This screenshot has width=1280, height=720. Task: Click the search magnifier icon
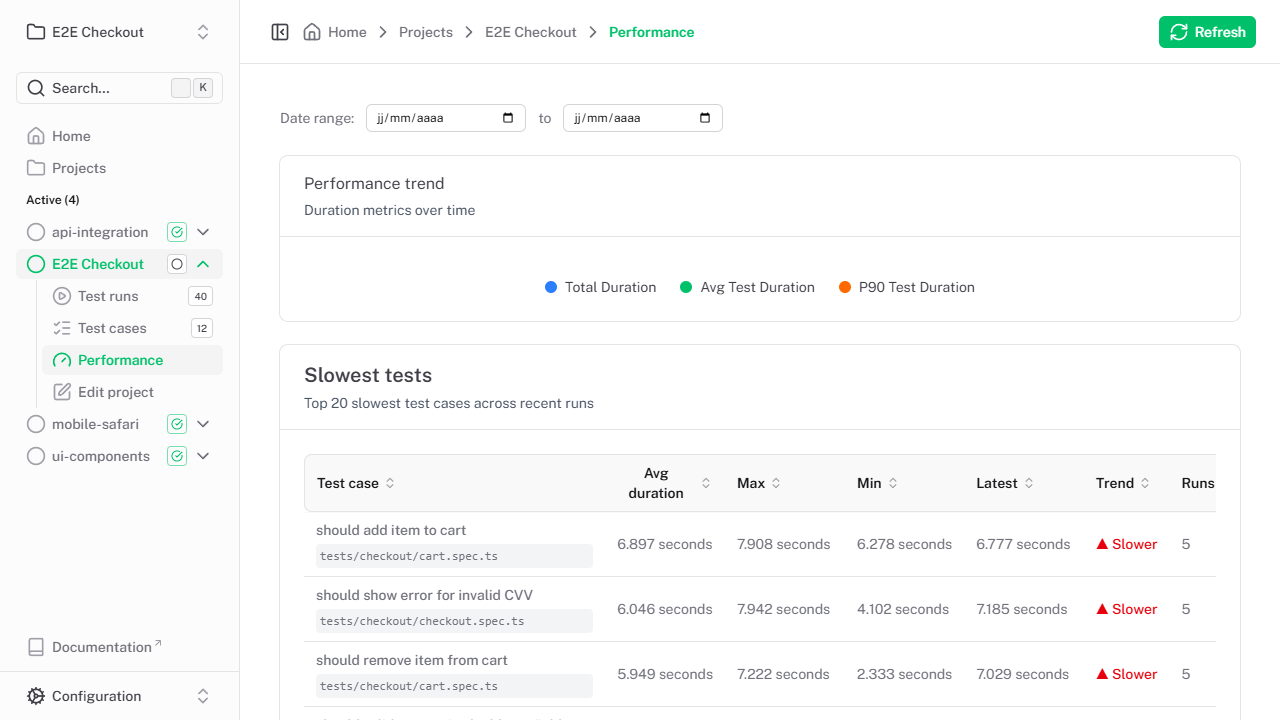[x=36, y=88]
